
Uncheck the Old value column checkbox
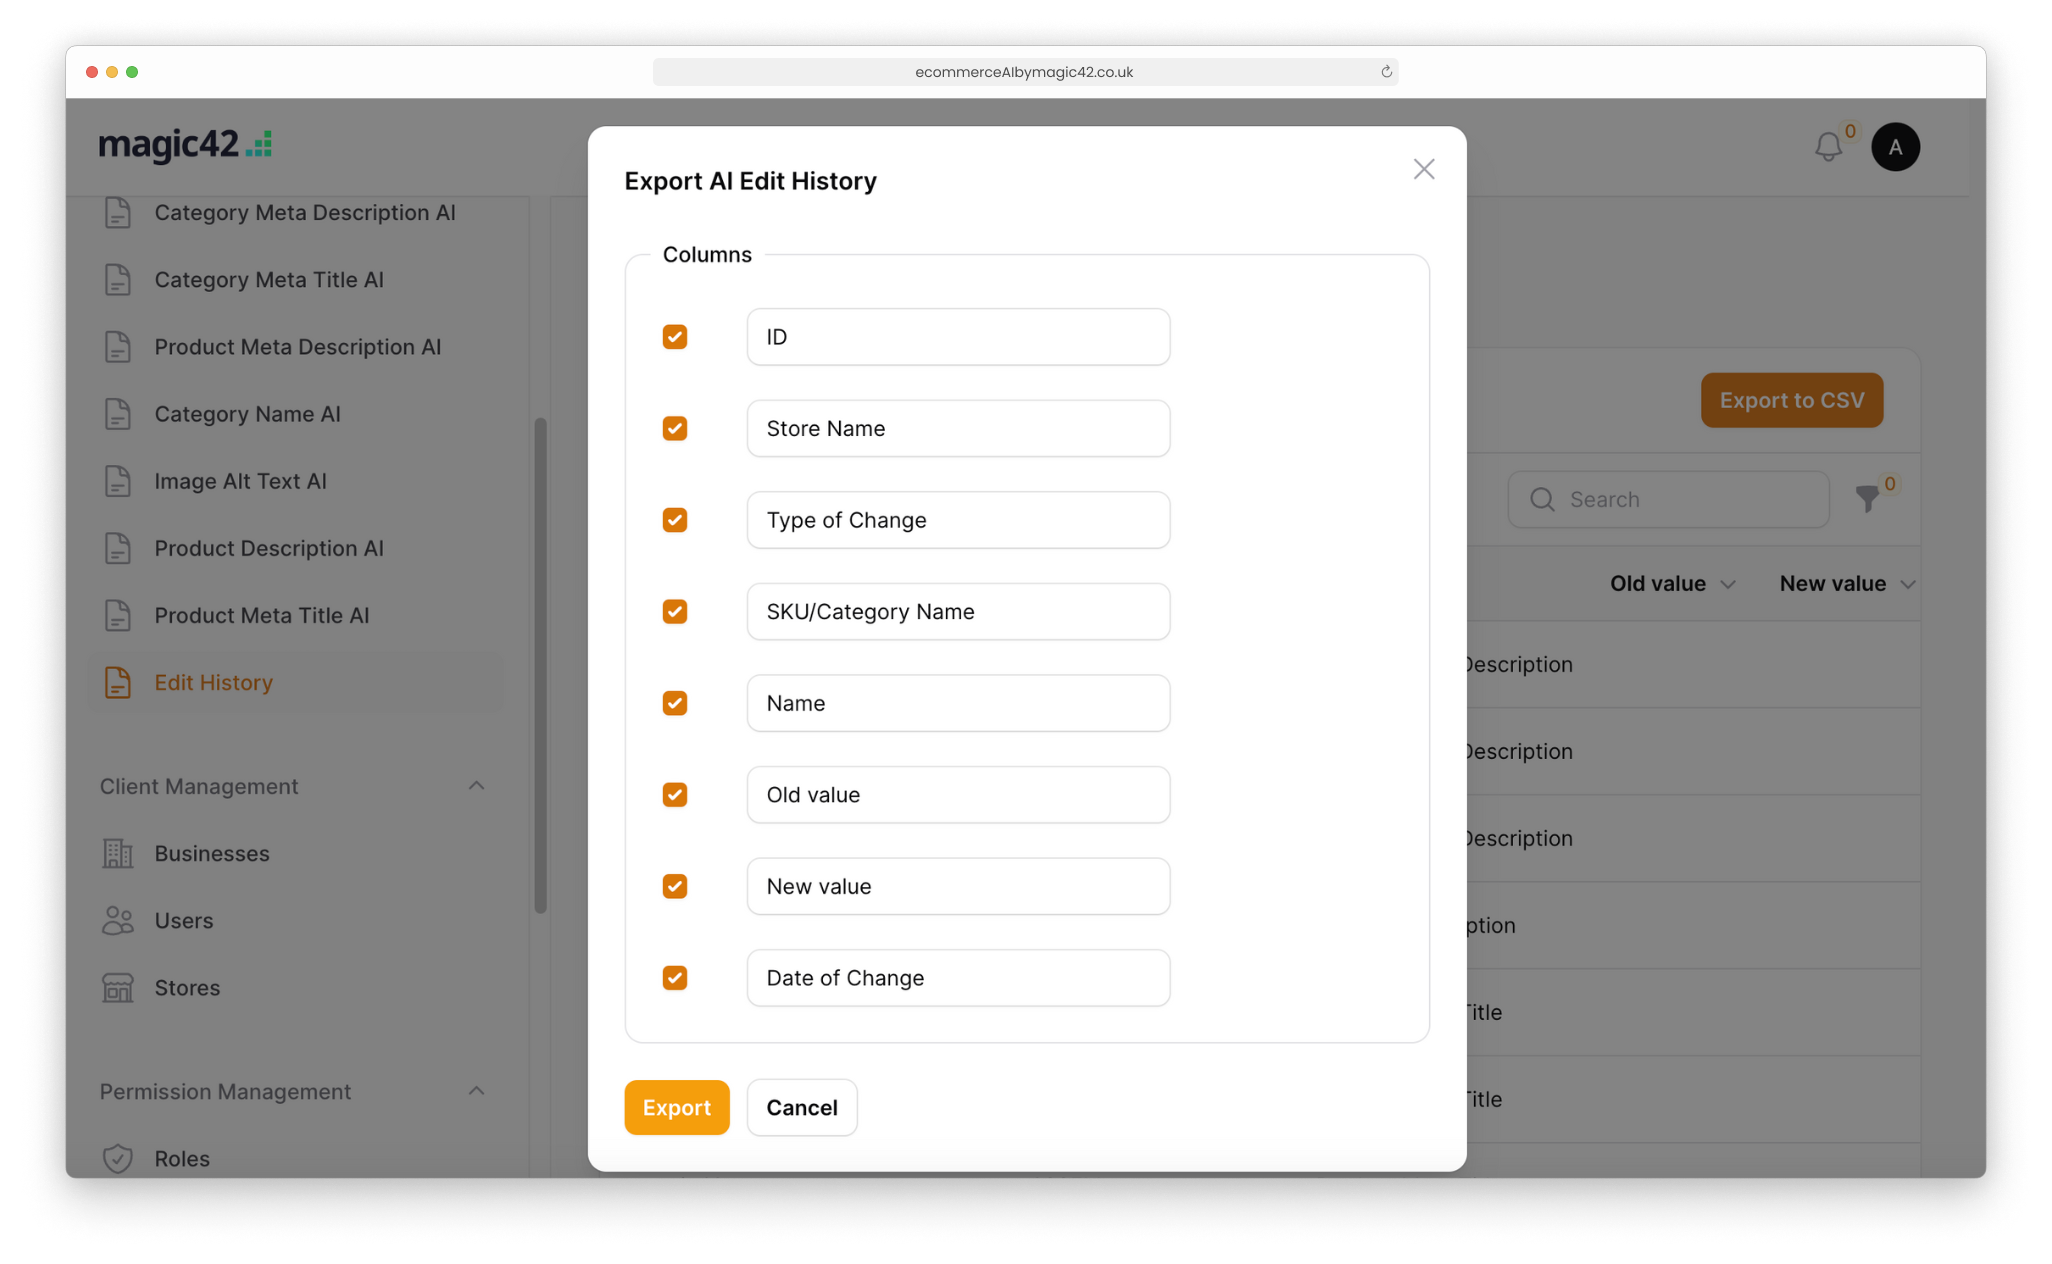click(676, 793)
